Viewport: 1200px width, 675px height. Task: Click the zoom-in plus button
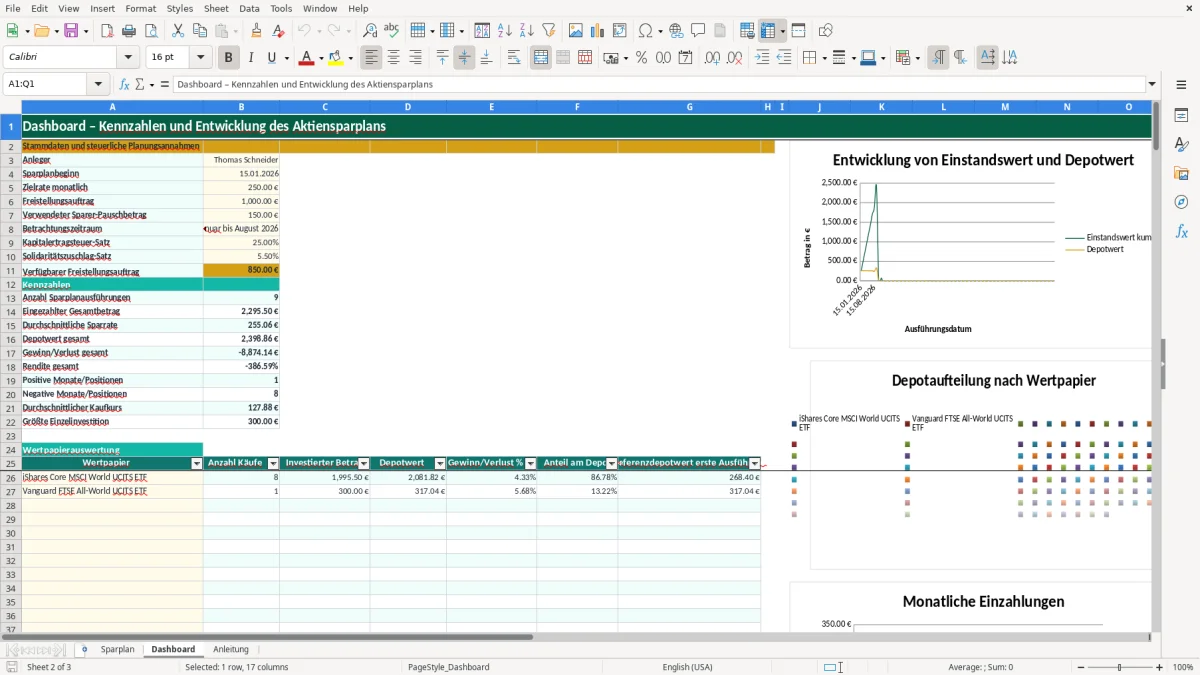(1159, 667)
